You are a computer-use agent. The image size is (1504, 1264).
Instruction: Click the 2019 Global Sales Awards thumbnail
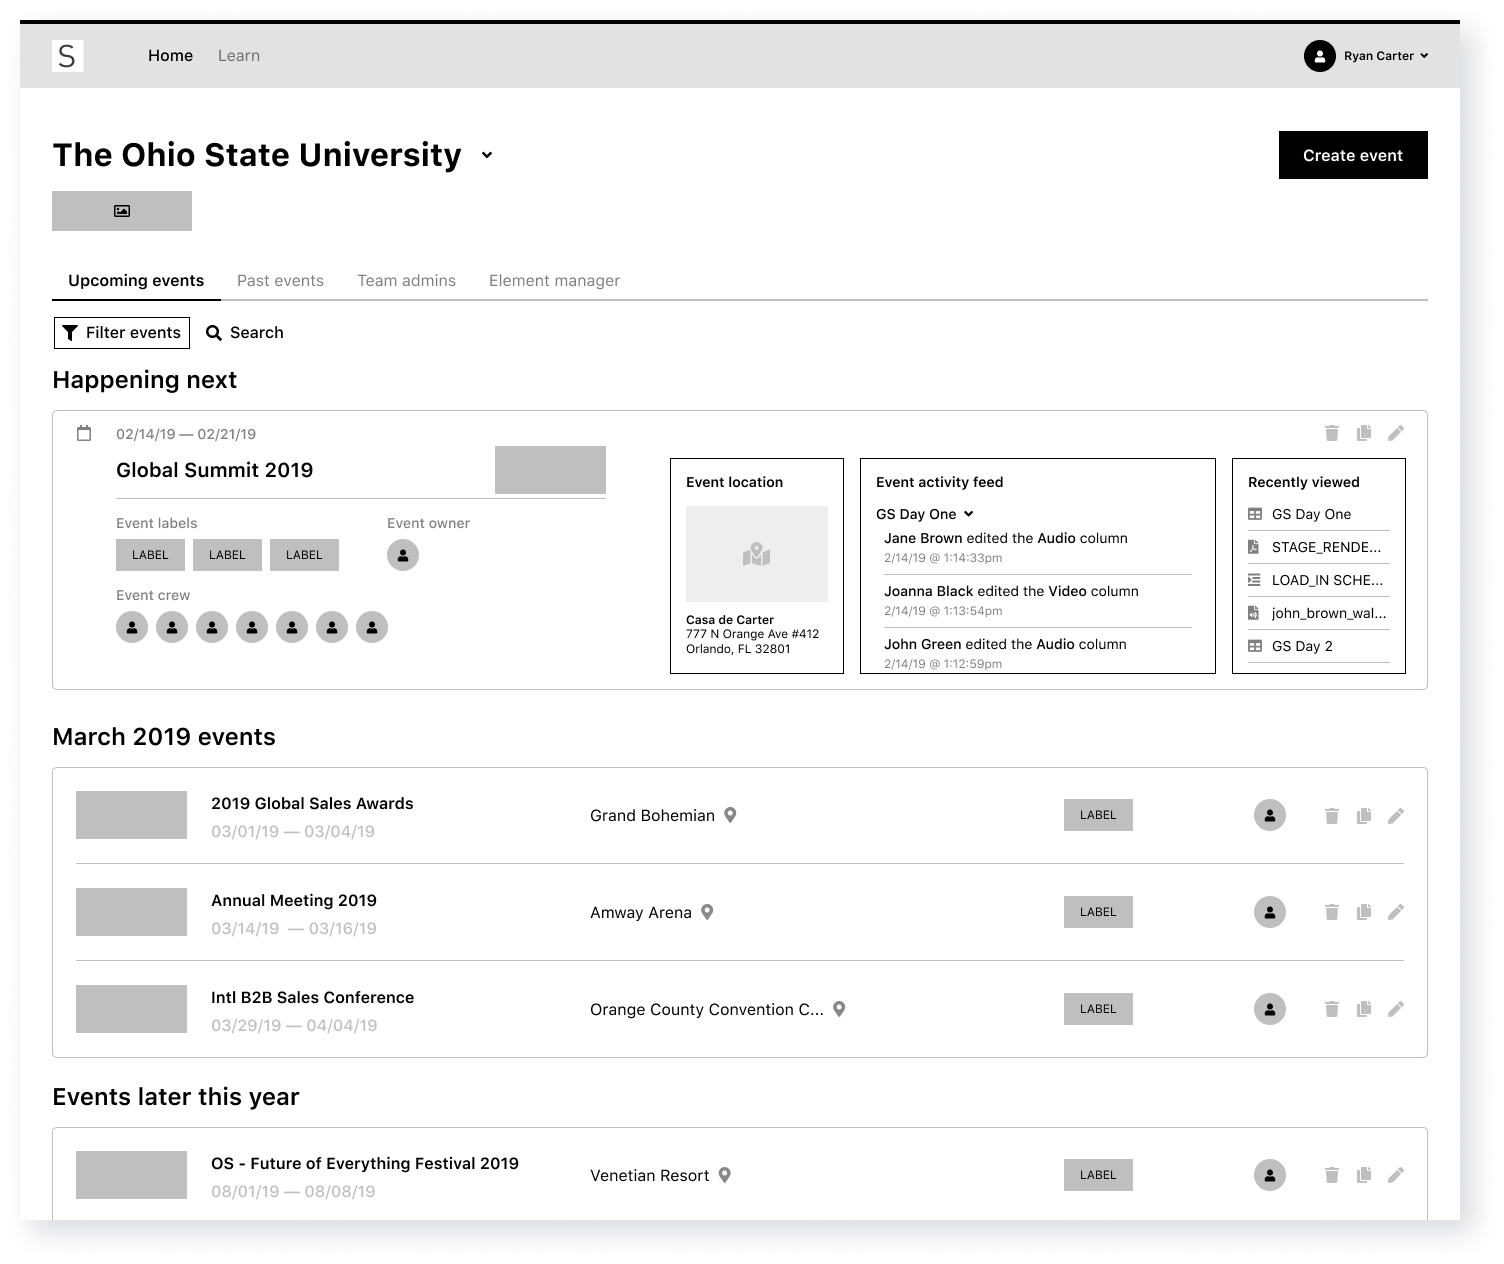[131, 815]
